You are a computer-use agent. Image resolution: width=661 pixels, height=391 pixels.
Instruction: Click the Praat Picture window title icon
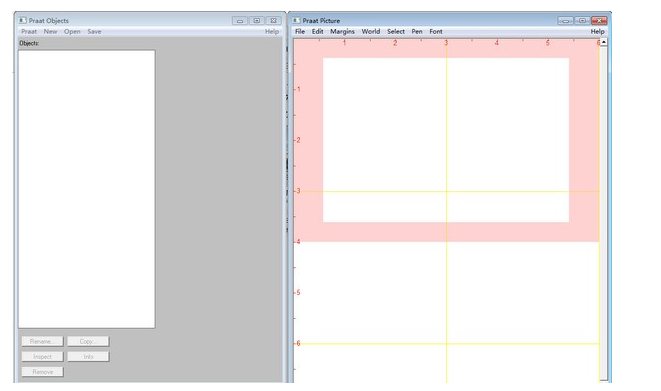[296, 20]
